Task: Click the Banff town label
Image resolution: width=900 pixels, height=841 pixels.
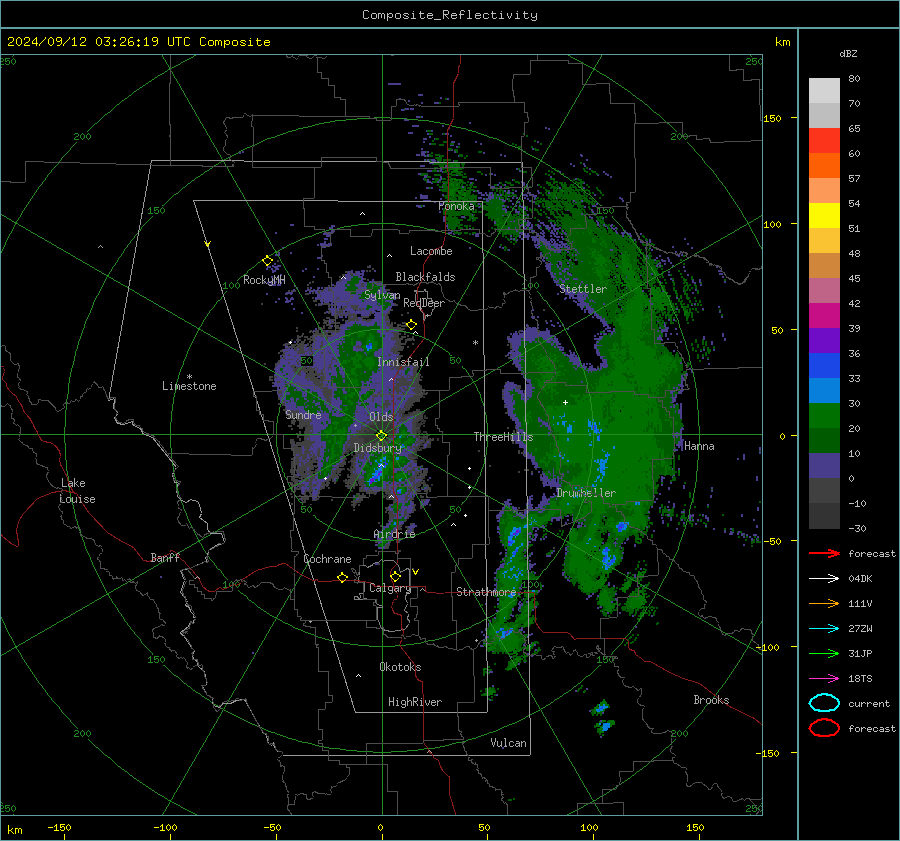Action: click(165, 558)
